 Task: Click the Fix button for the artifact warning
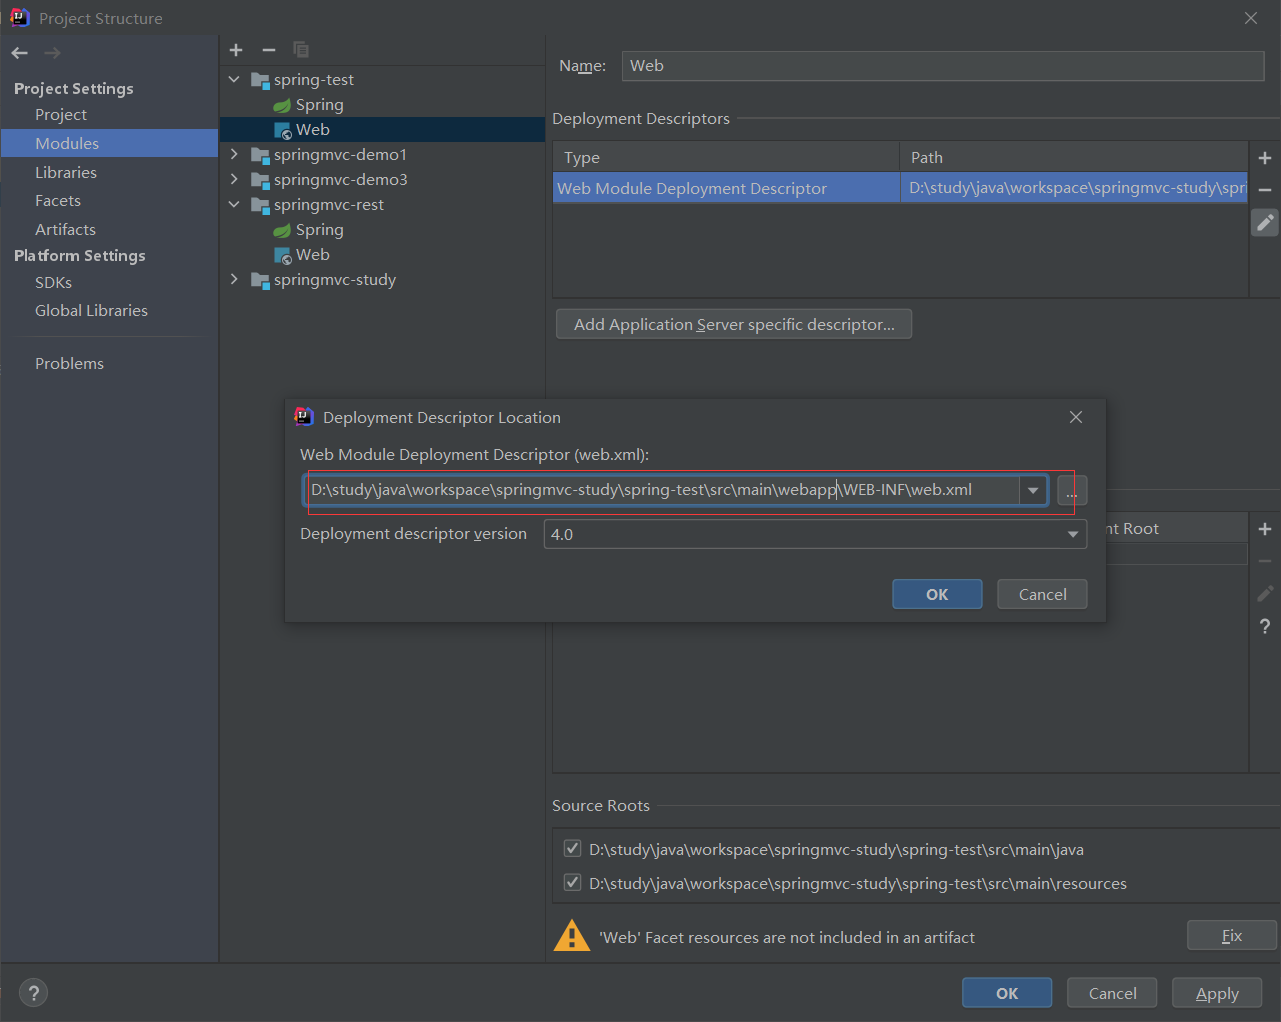[x=1232, y=936]
